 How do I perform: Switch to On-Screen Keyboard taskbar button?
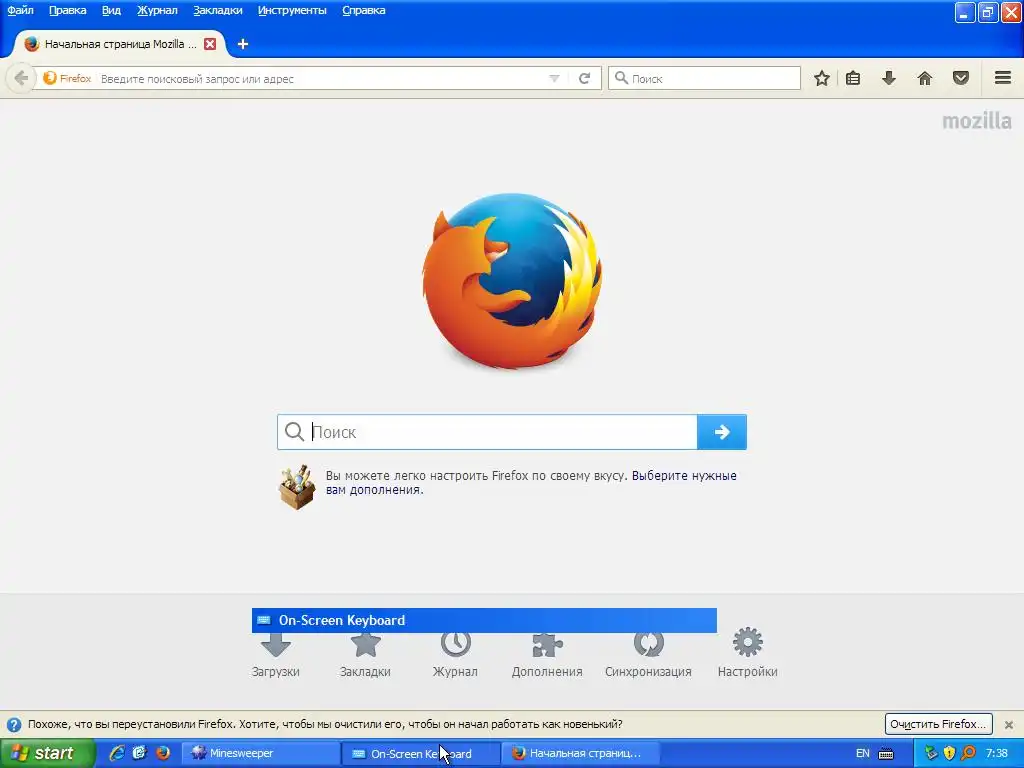tap(421, 753)
